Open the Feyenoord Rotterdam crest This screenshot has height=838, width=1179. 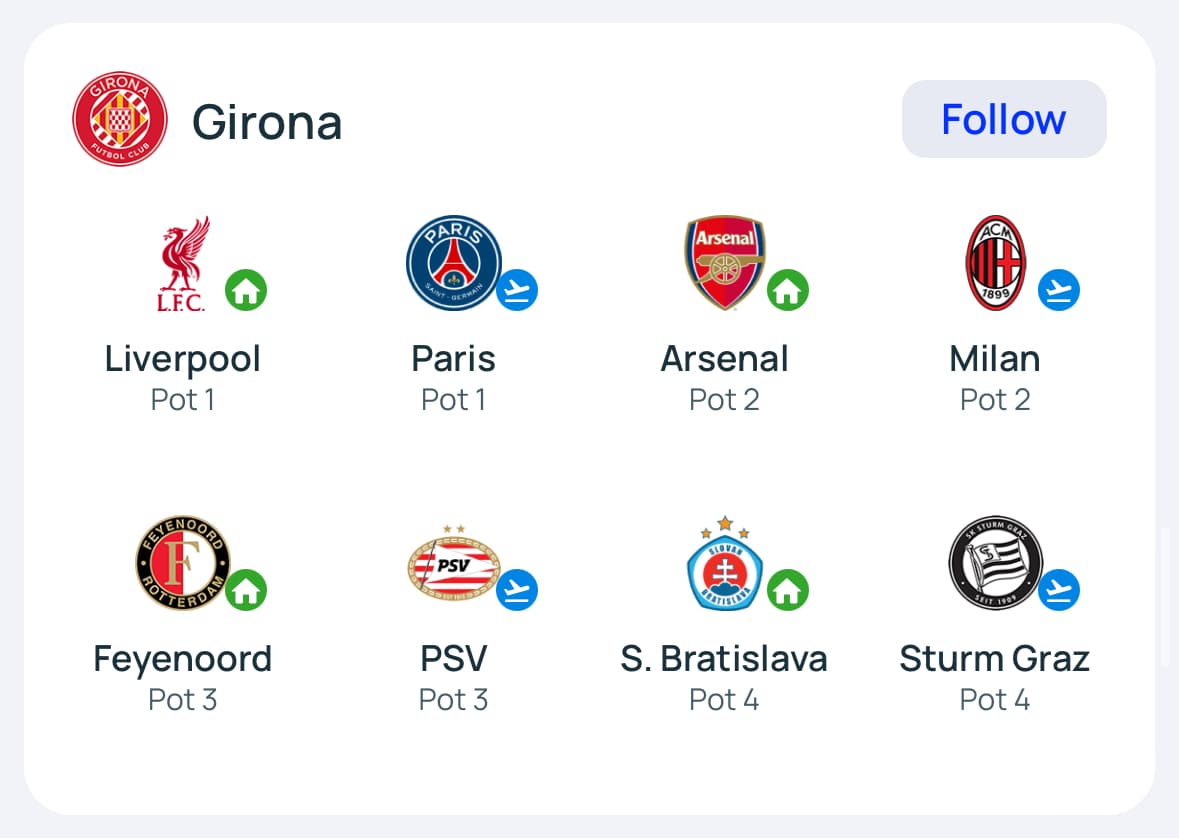pos(182,564)
